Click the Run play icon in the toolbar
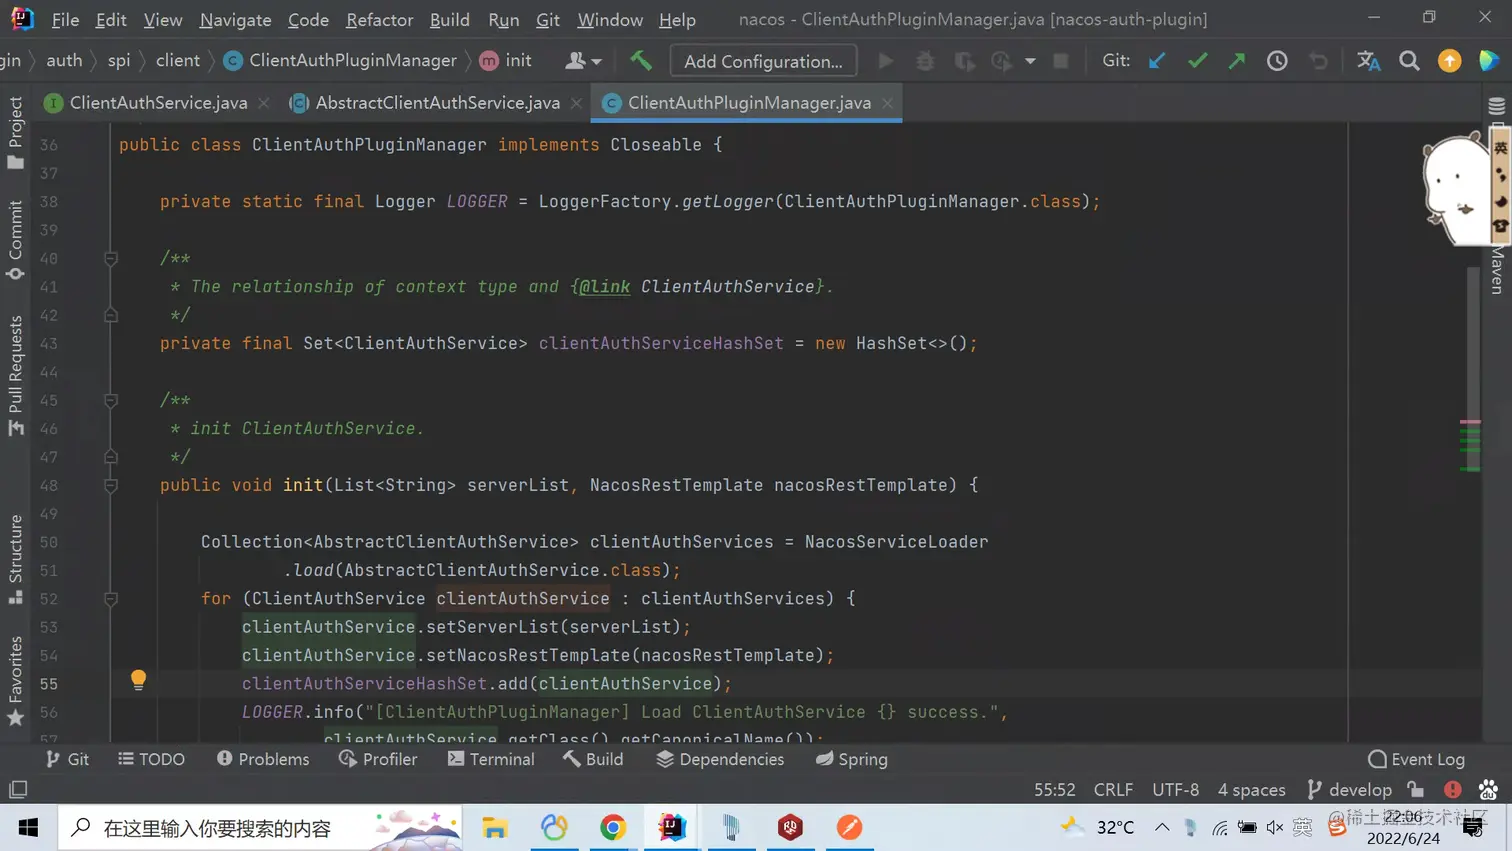 tap(886, 61)
